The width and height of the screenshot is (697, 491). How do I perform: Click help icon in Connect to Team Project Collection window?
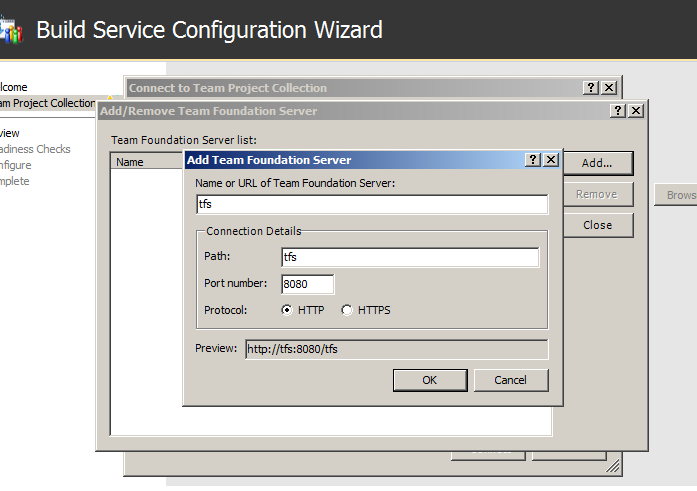click(590, 88)
